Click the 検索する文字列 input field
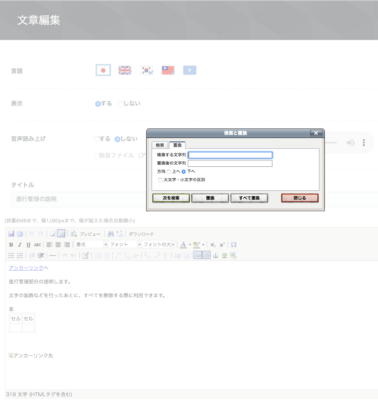378x400 pixels. [230, 155]
